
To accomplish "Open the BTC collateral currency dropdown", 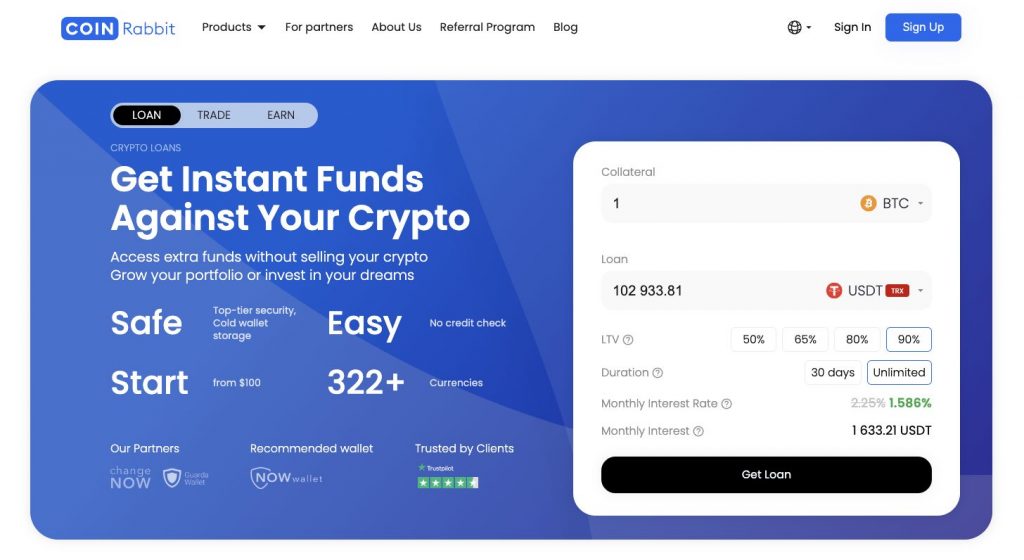I will click(891, 204).
